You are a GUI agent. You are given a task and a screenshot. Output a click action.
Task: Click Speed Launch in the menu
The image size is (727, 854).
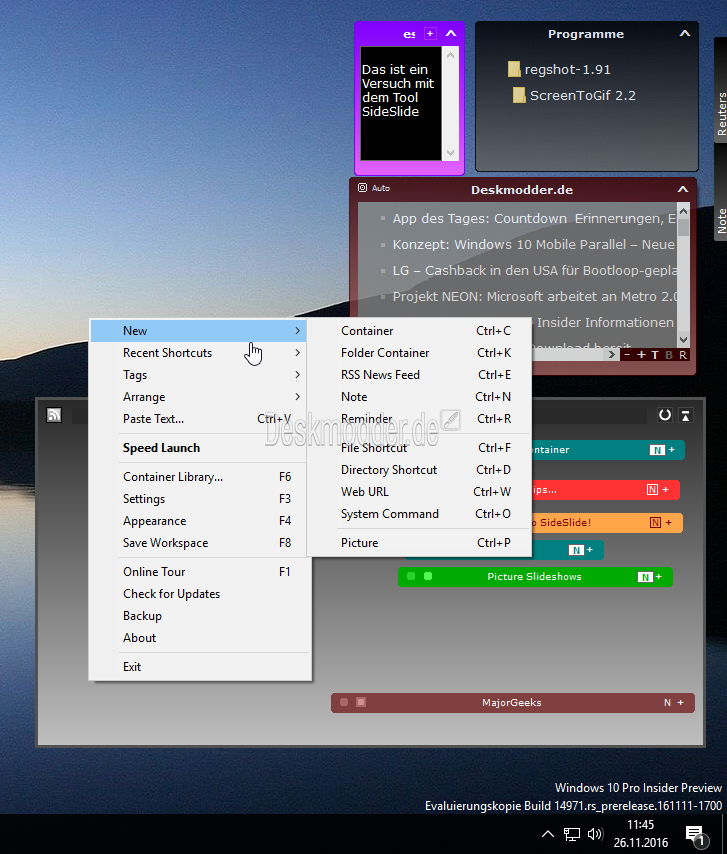click(198, 448)
